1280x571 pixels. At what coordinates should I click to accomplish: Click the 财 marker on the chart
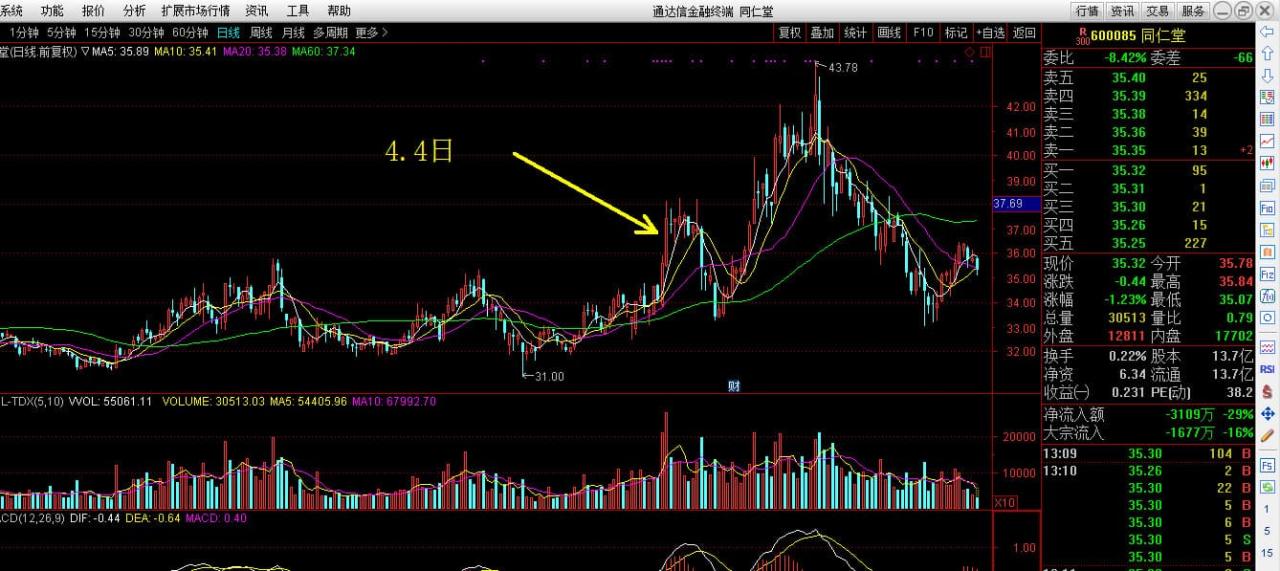pyautogui.click(x=733, y=386)
